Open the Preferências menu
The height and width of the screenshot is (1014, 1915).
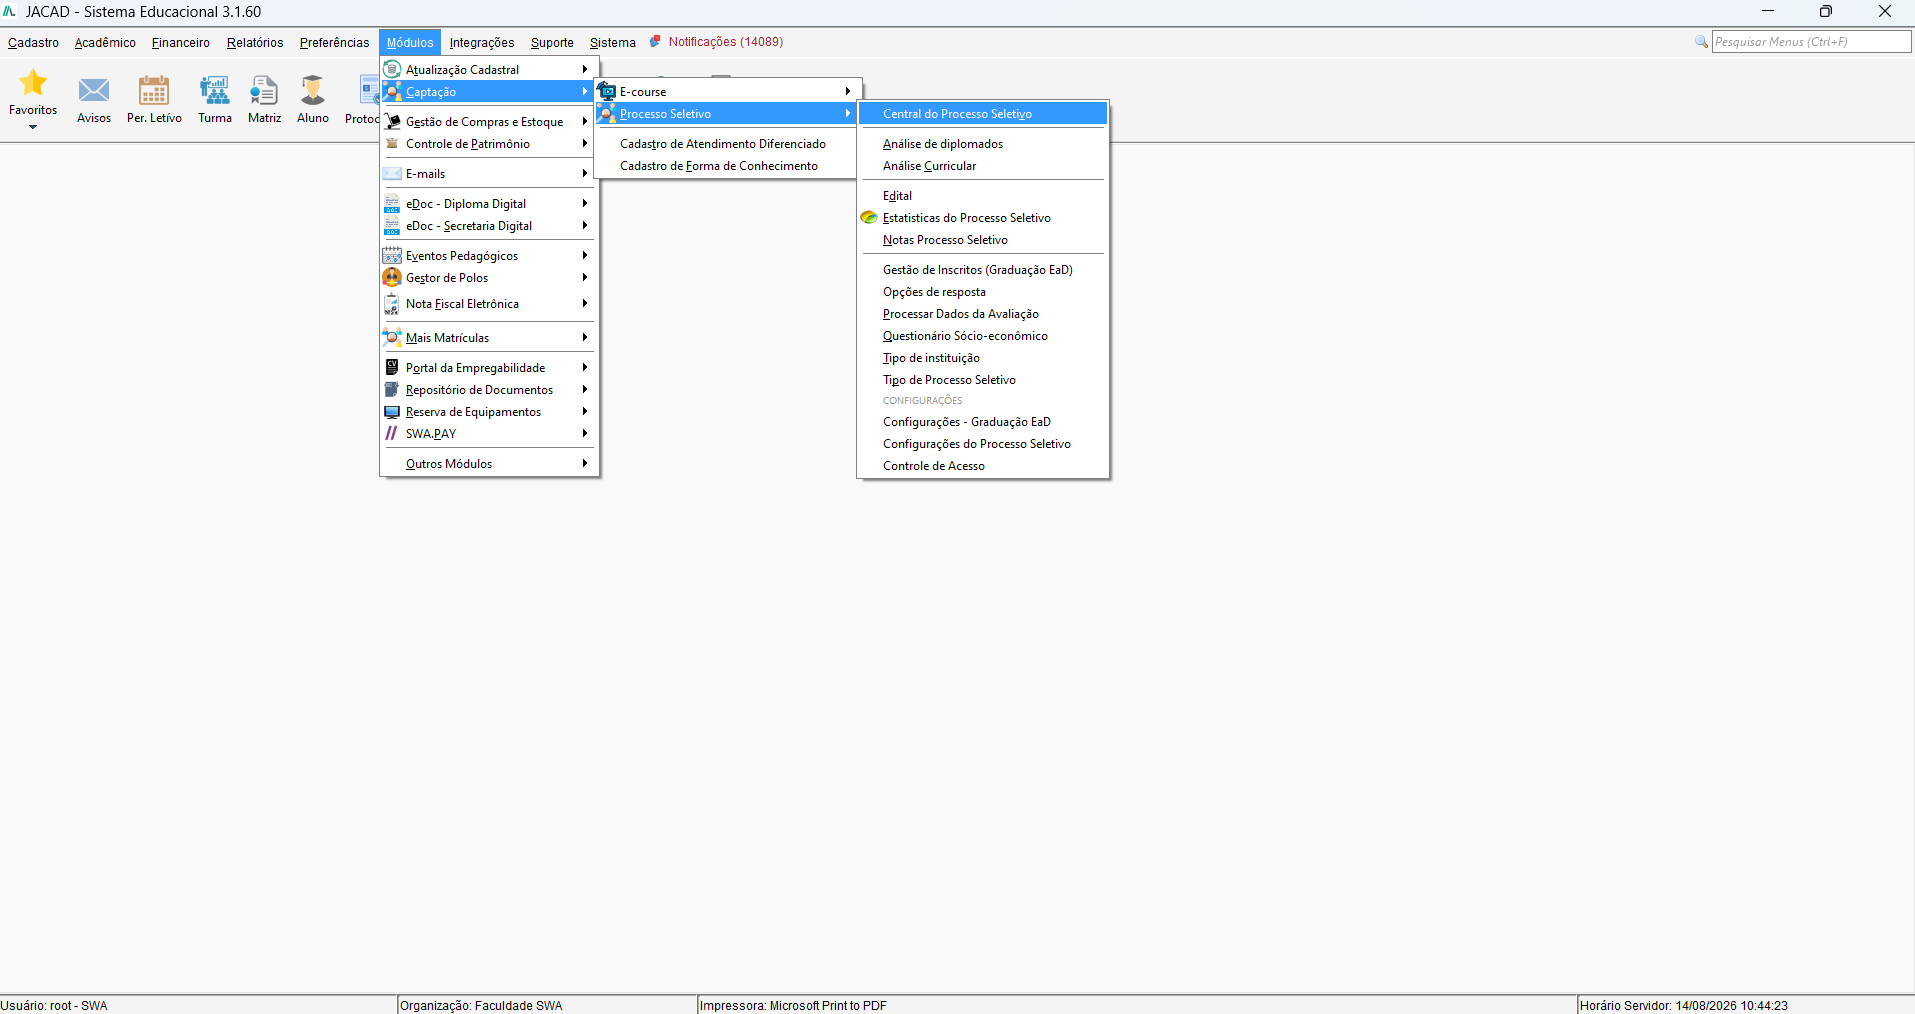(x=334, y=43)
